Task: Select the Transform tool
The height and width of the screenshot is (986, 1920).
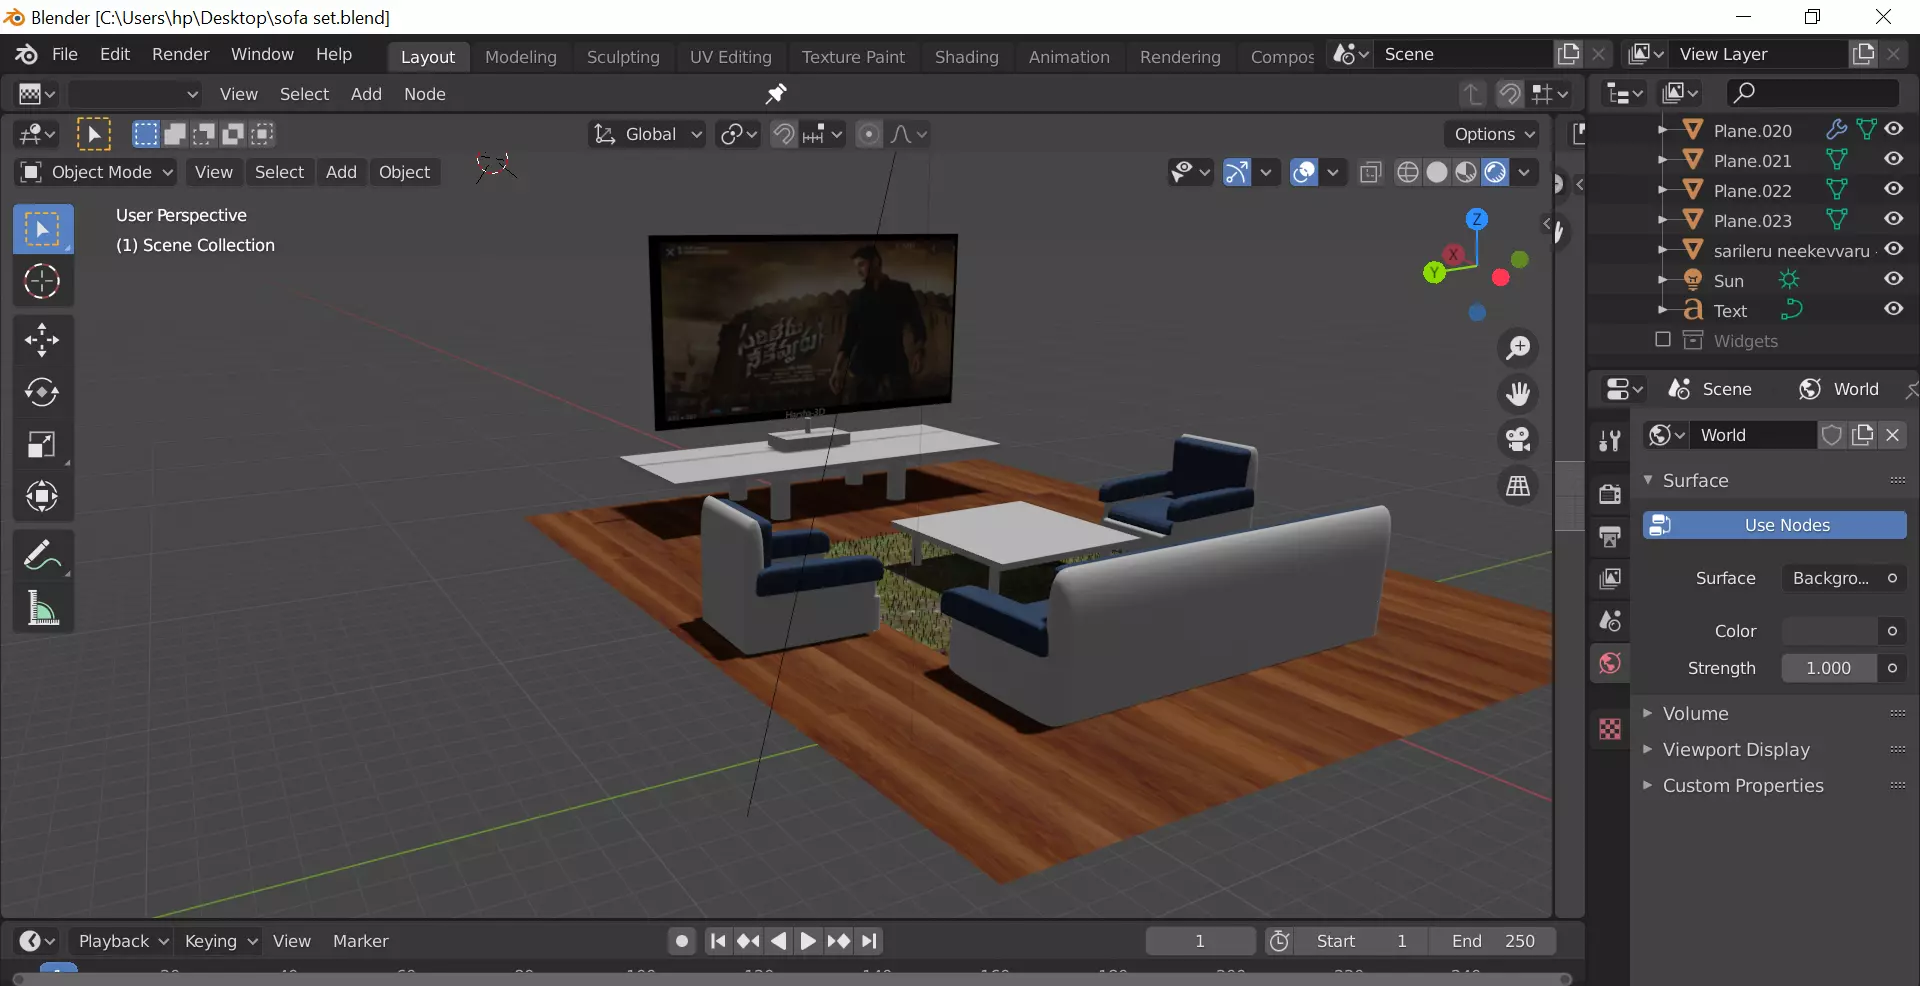Action: [42, 496]
